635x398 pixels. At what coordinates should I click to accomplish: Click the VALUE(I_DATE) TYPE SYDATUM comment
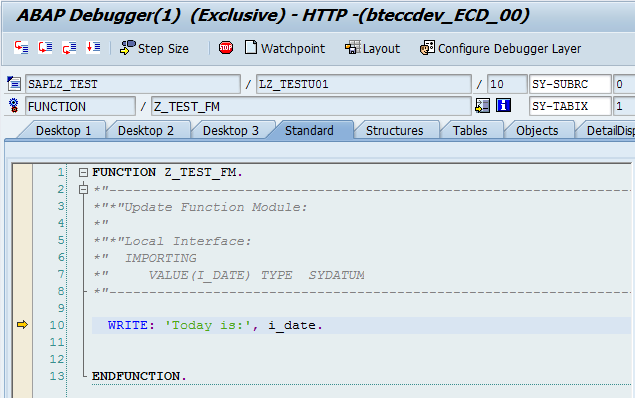(256, 275)
